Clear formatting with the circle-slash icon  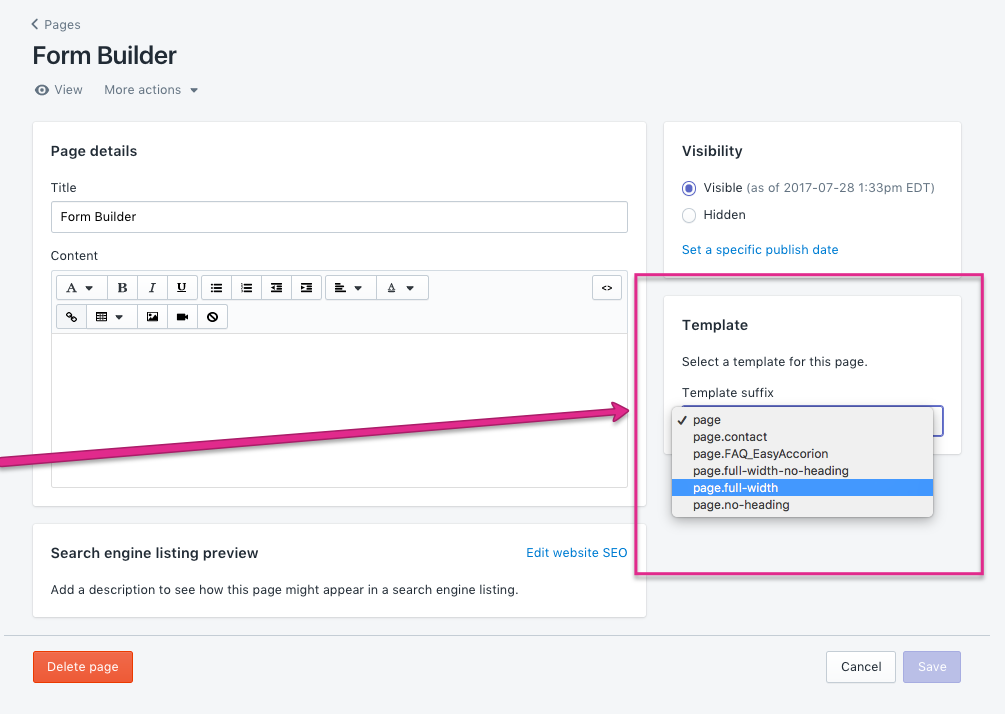[212, 317]
